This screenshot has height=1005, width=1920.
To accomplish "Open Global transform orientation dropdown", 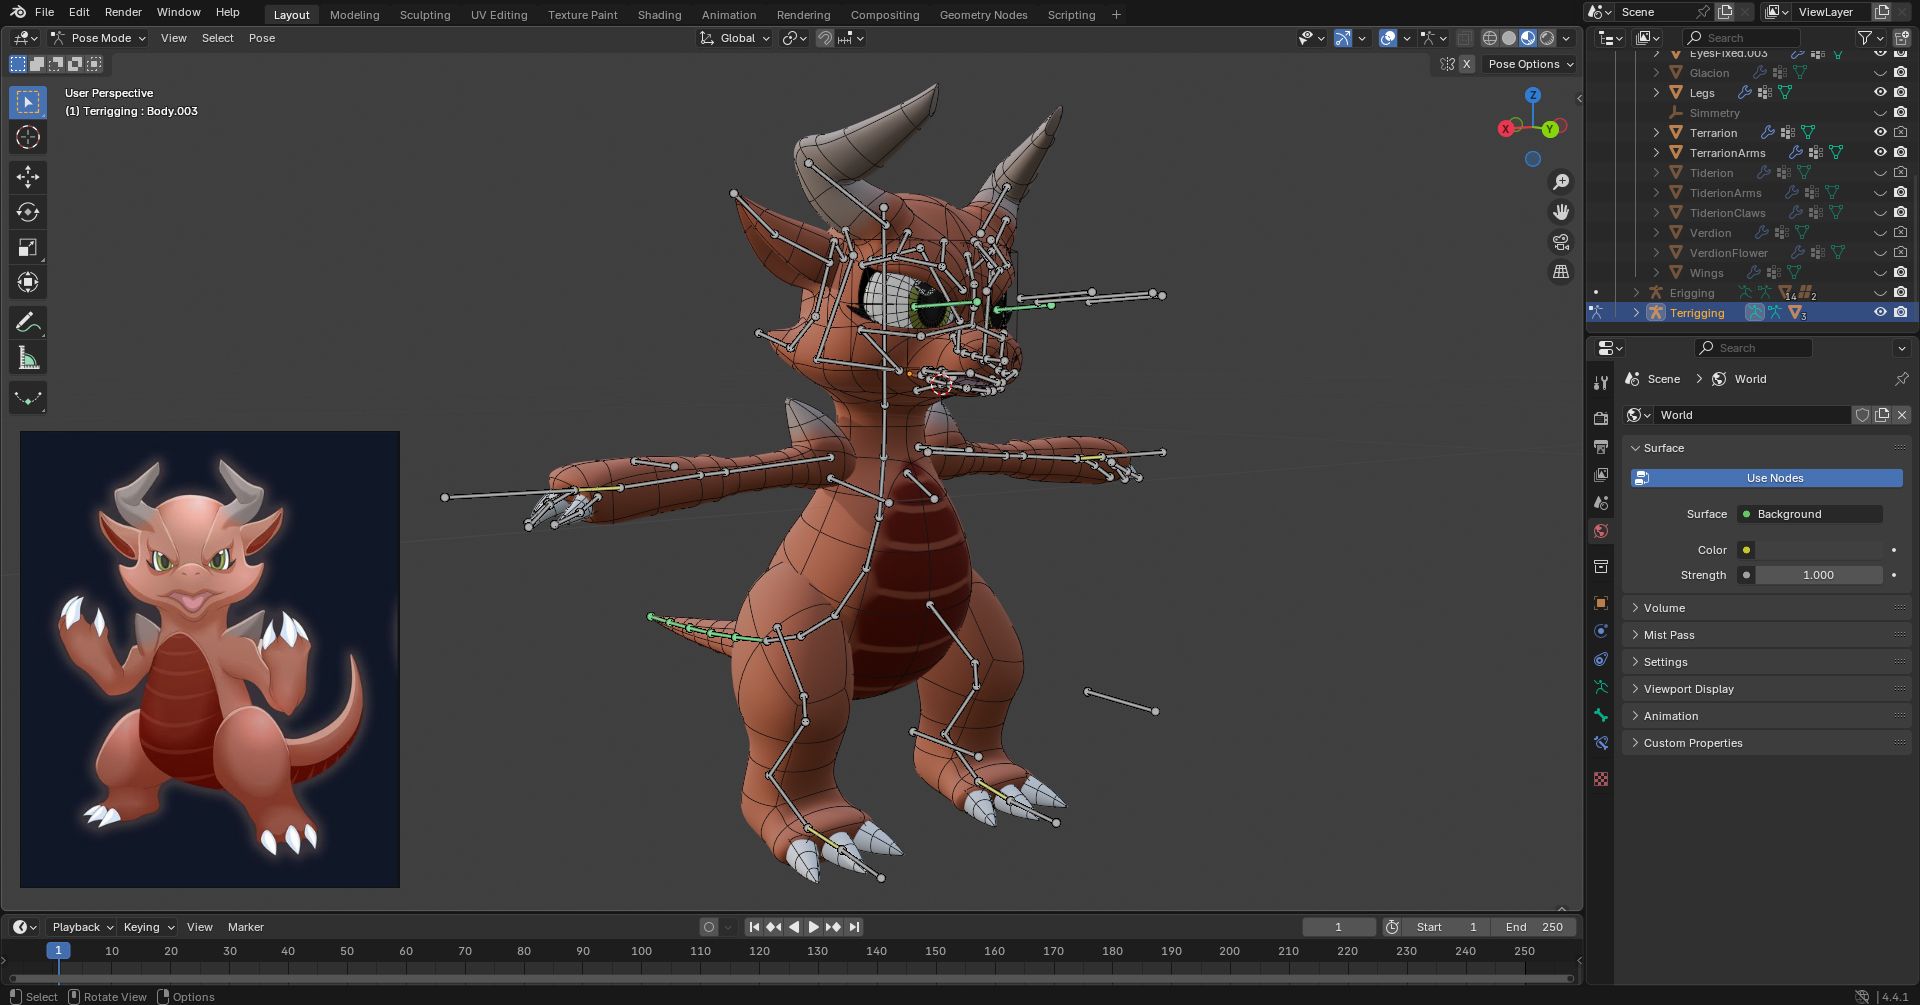I will [x=736, y=38].
